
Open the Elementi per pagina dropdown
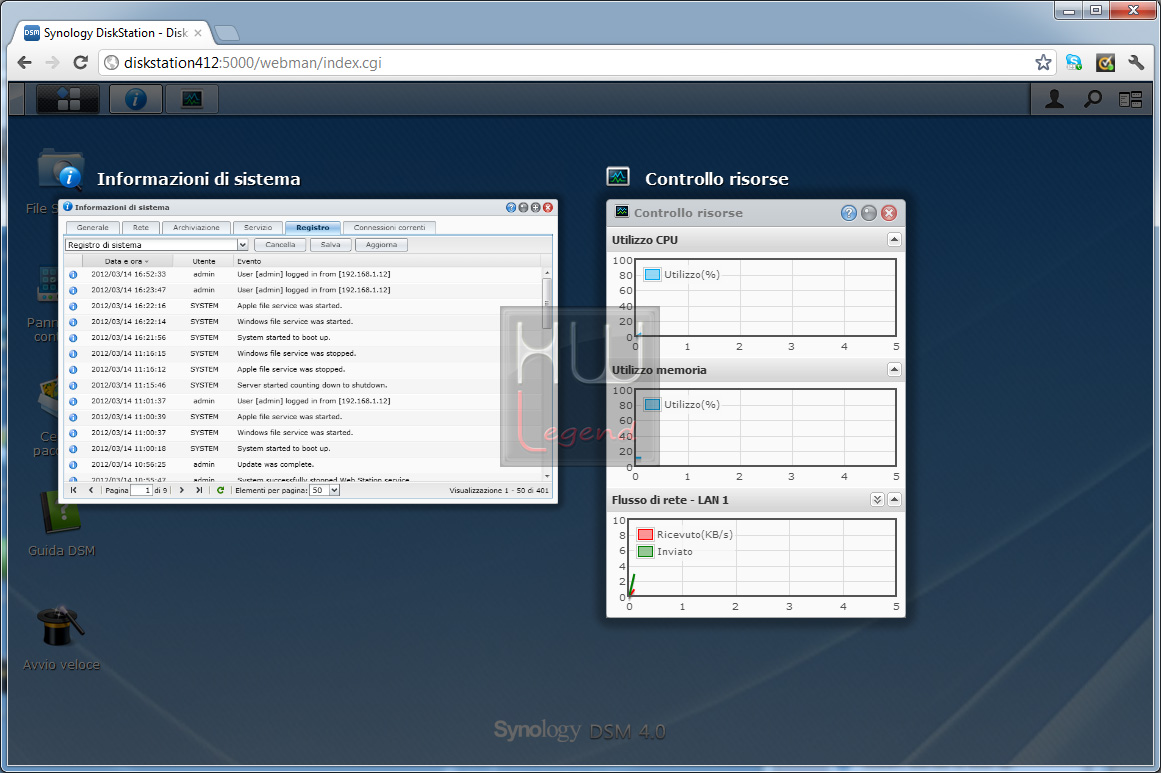pyautogui.click(x=334, y=490)
